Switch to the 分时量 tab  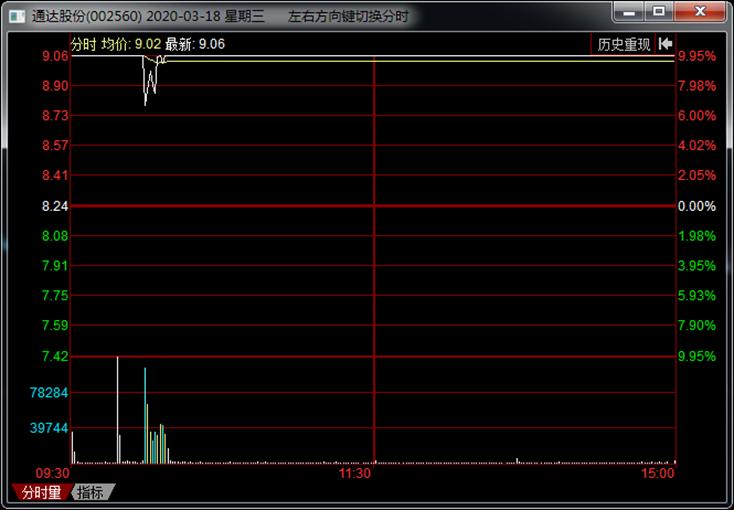[x=41, y=492]
